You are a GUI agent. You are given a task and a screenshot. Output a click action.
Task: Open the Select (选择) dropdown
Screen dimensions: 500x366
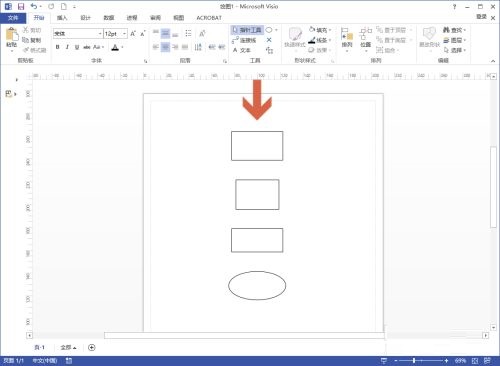(x=454, y=50)
